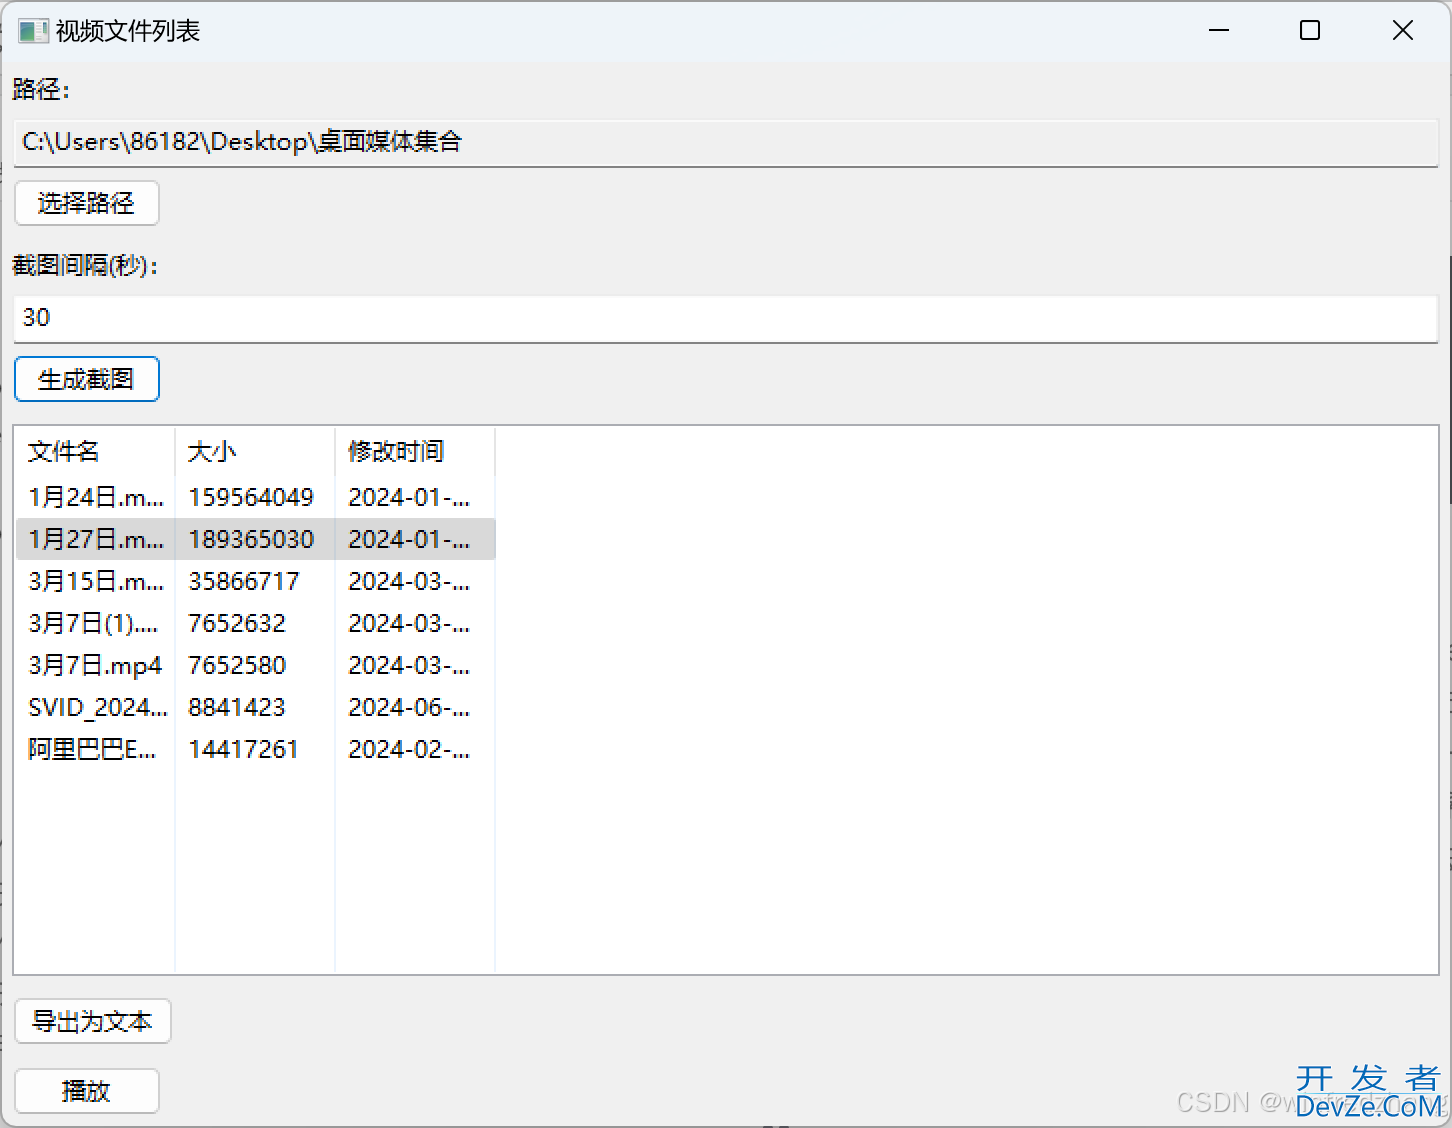Pick the 3月7日.mp4 file row

coord(95,665)
